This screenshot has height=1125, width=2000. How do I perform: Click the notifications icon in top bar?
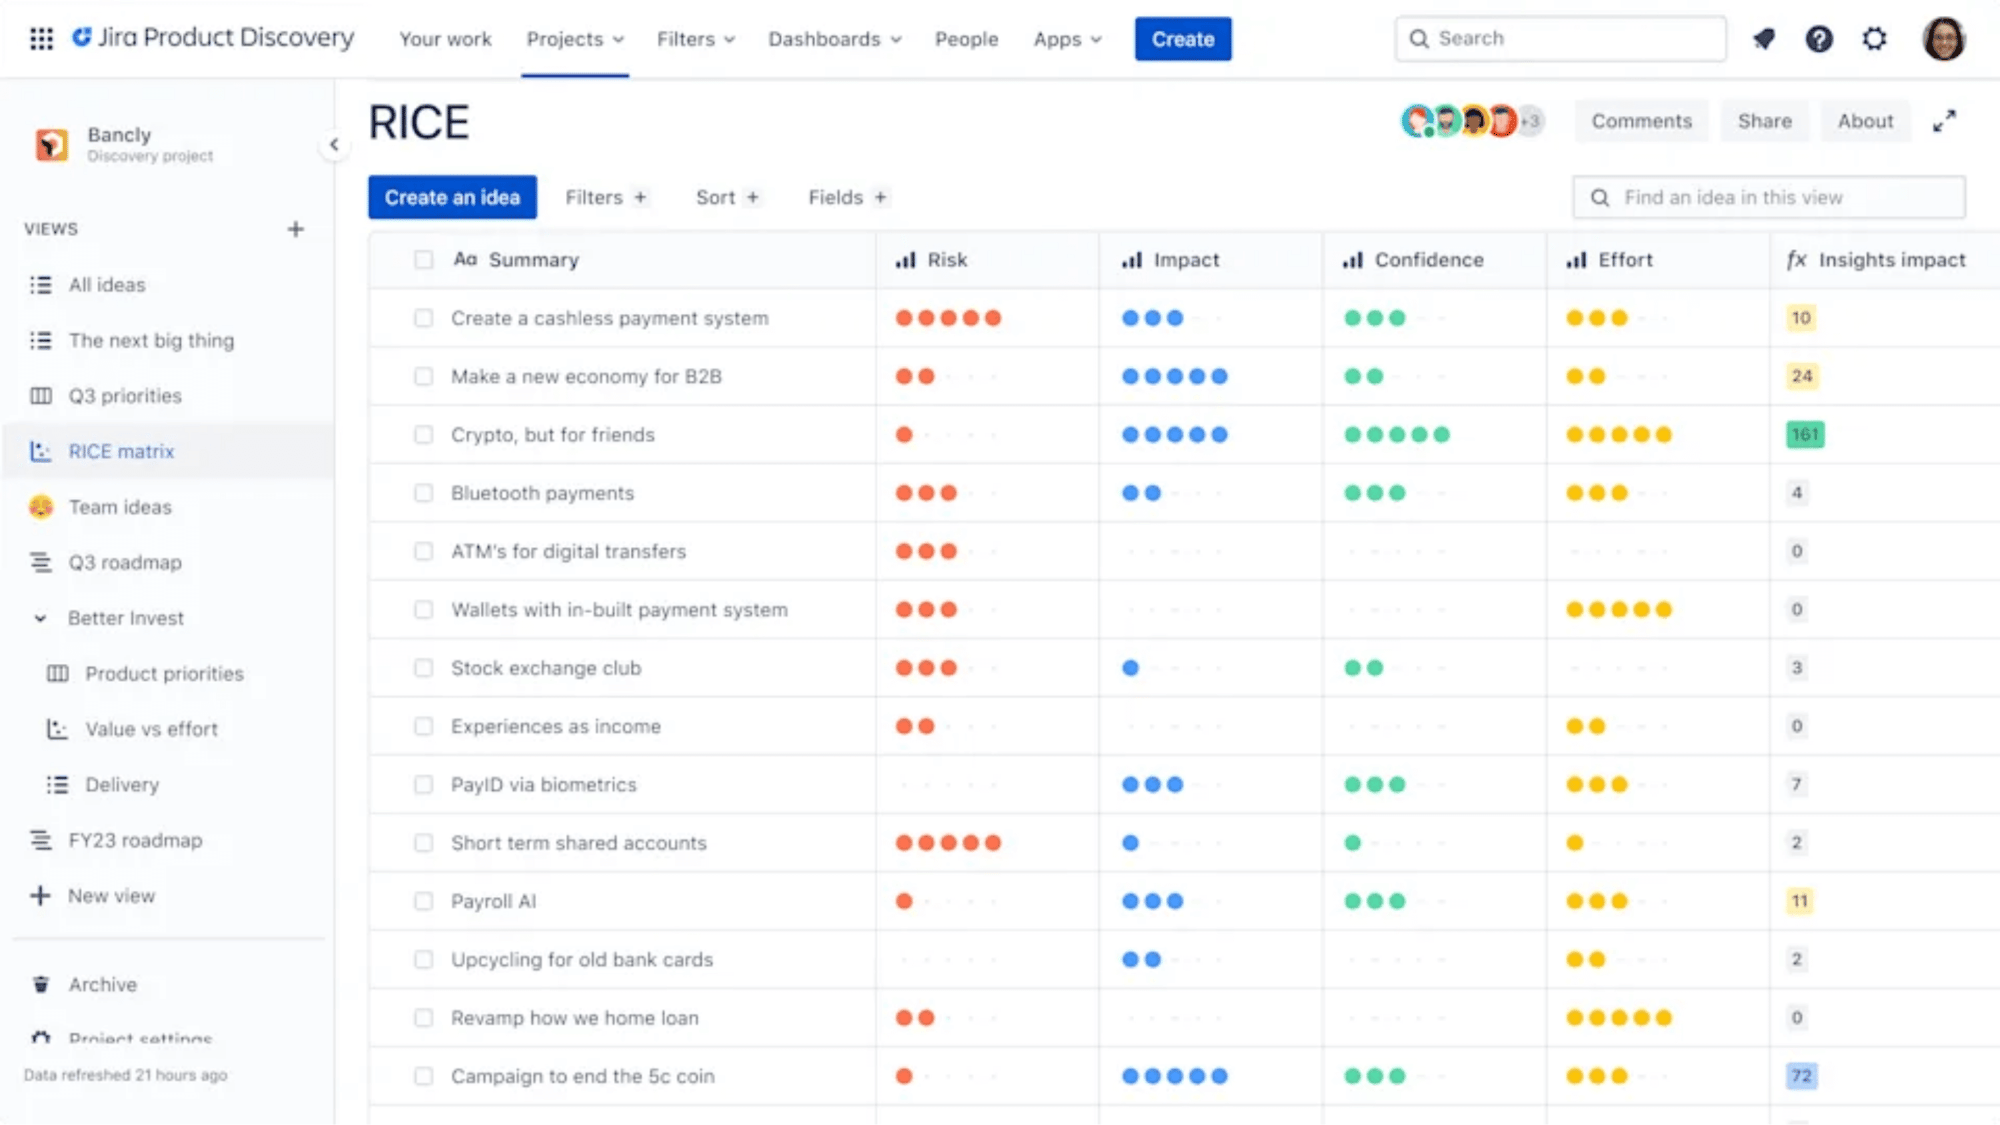click(x=1764, y=39)
